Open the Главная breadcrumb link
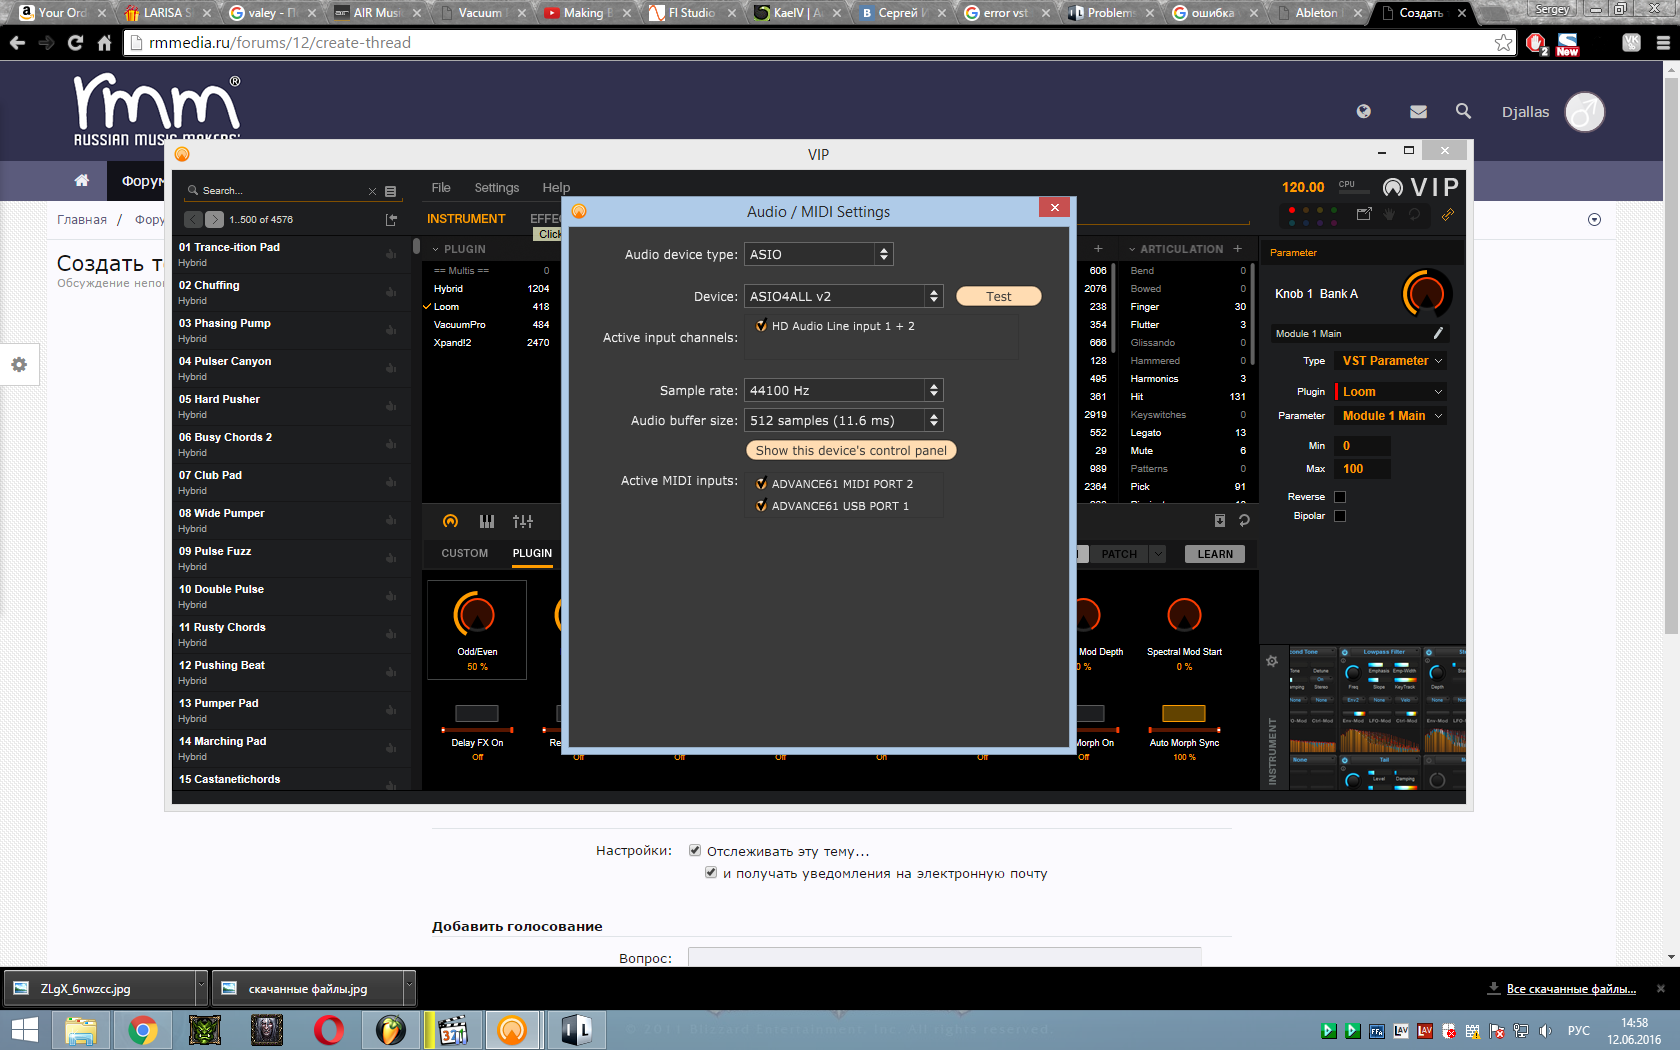Screen dimensions: 1680x1050 (82, 220)
